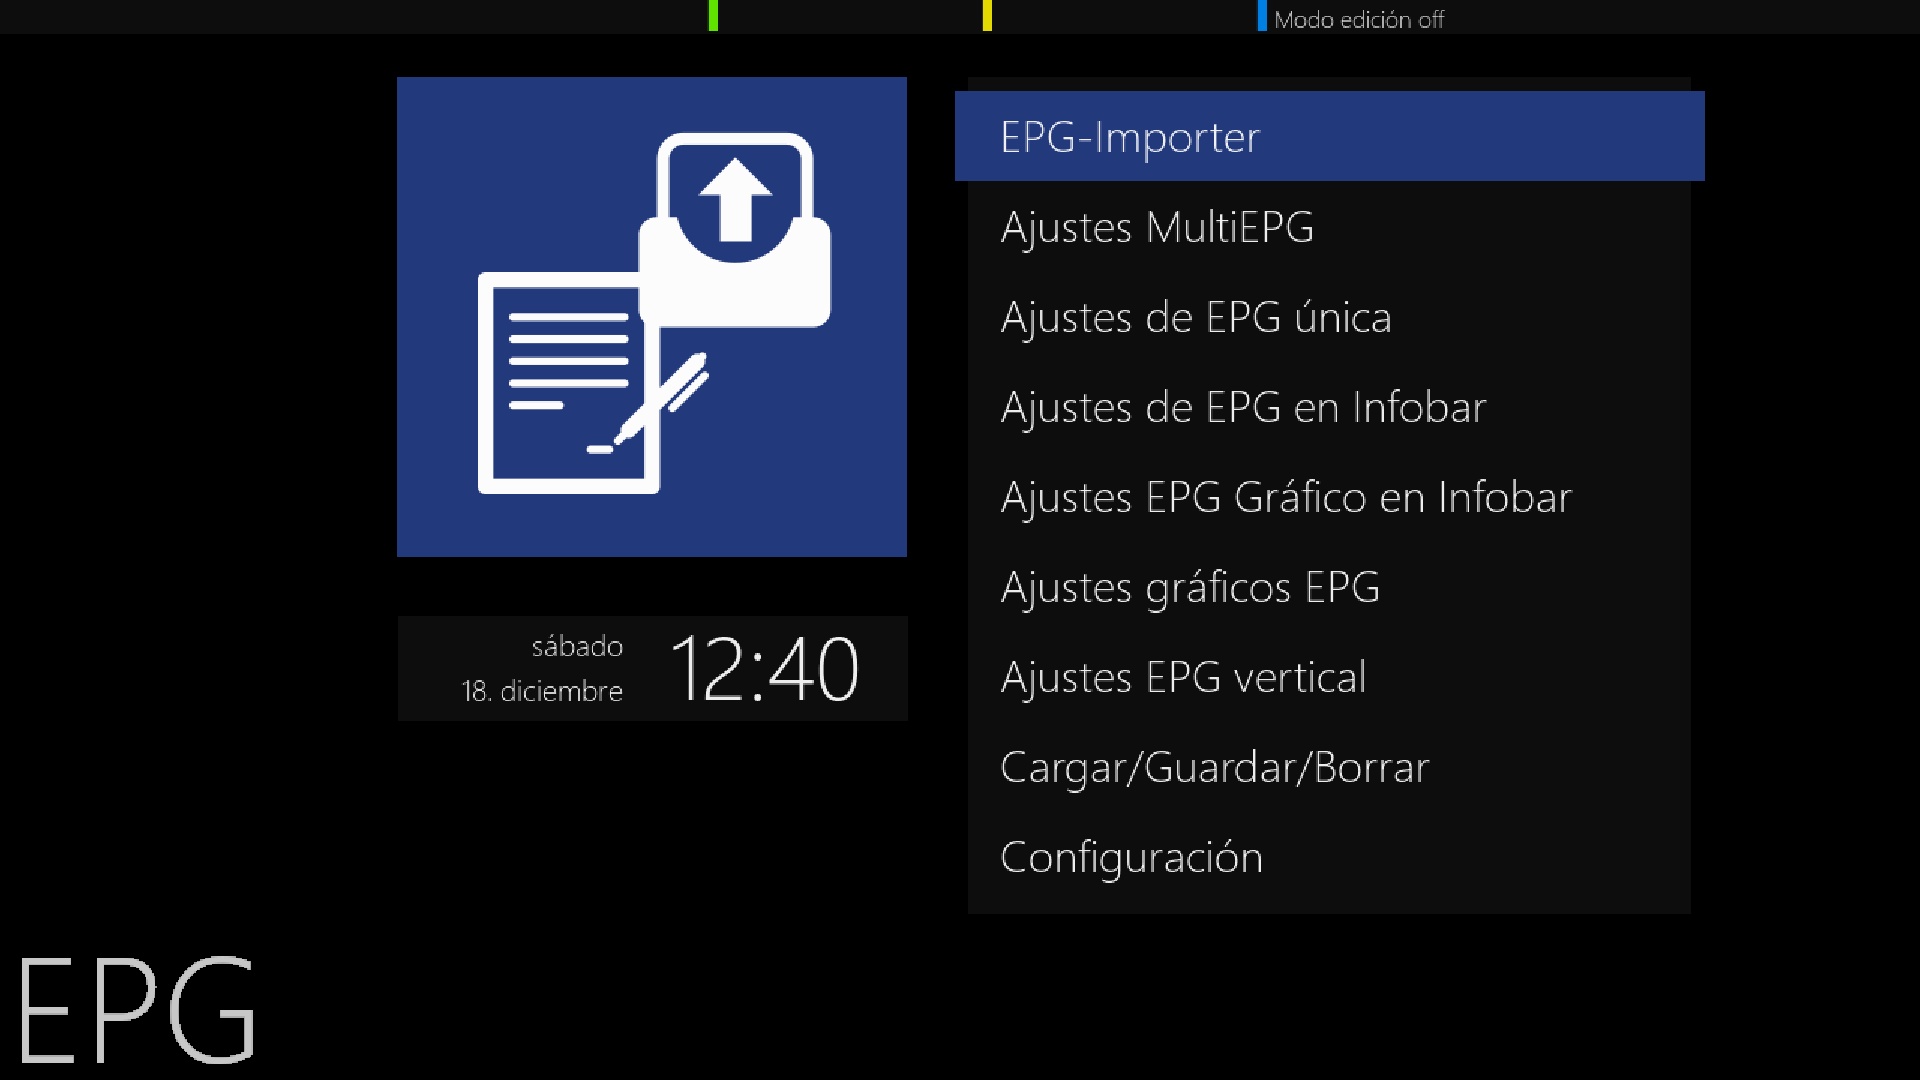Click the sábado 18. diciembre date
The width and height of the screenshot is (1920, 1080).
pos(542,668)
